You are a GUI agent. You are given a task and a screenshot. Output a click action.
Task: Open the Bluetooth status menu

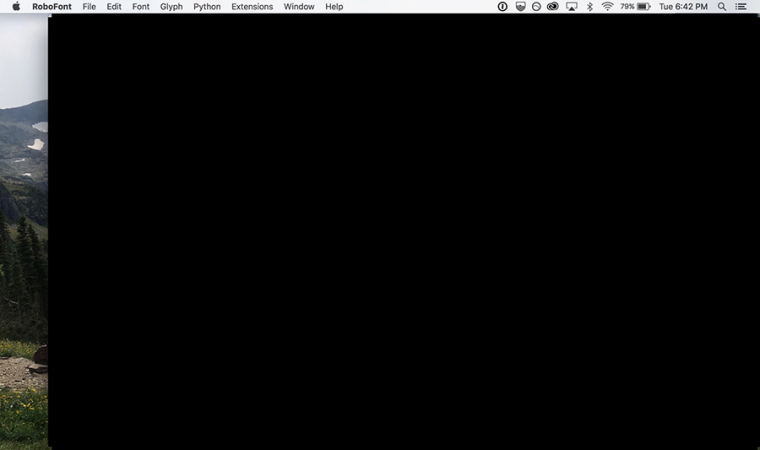pos(590,6)
